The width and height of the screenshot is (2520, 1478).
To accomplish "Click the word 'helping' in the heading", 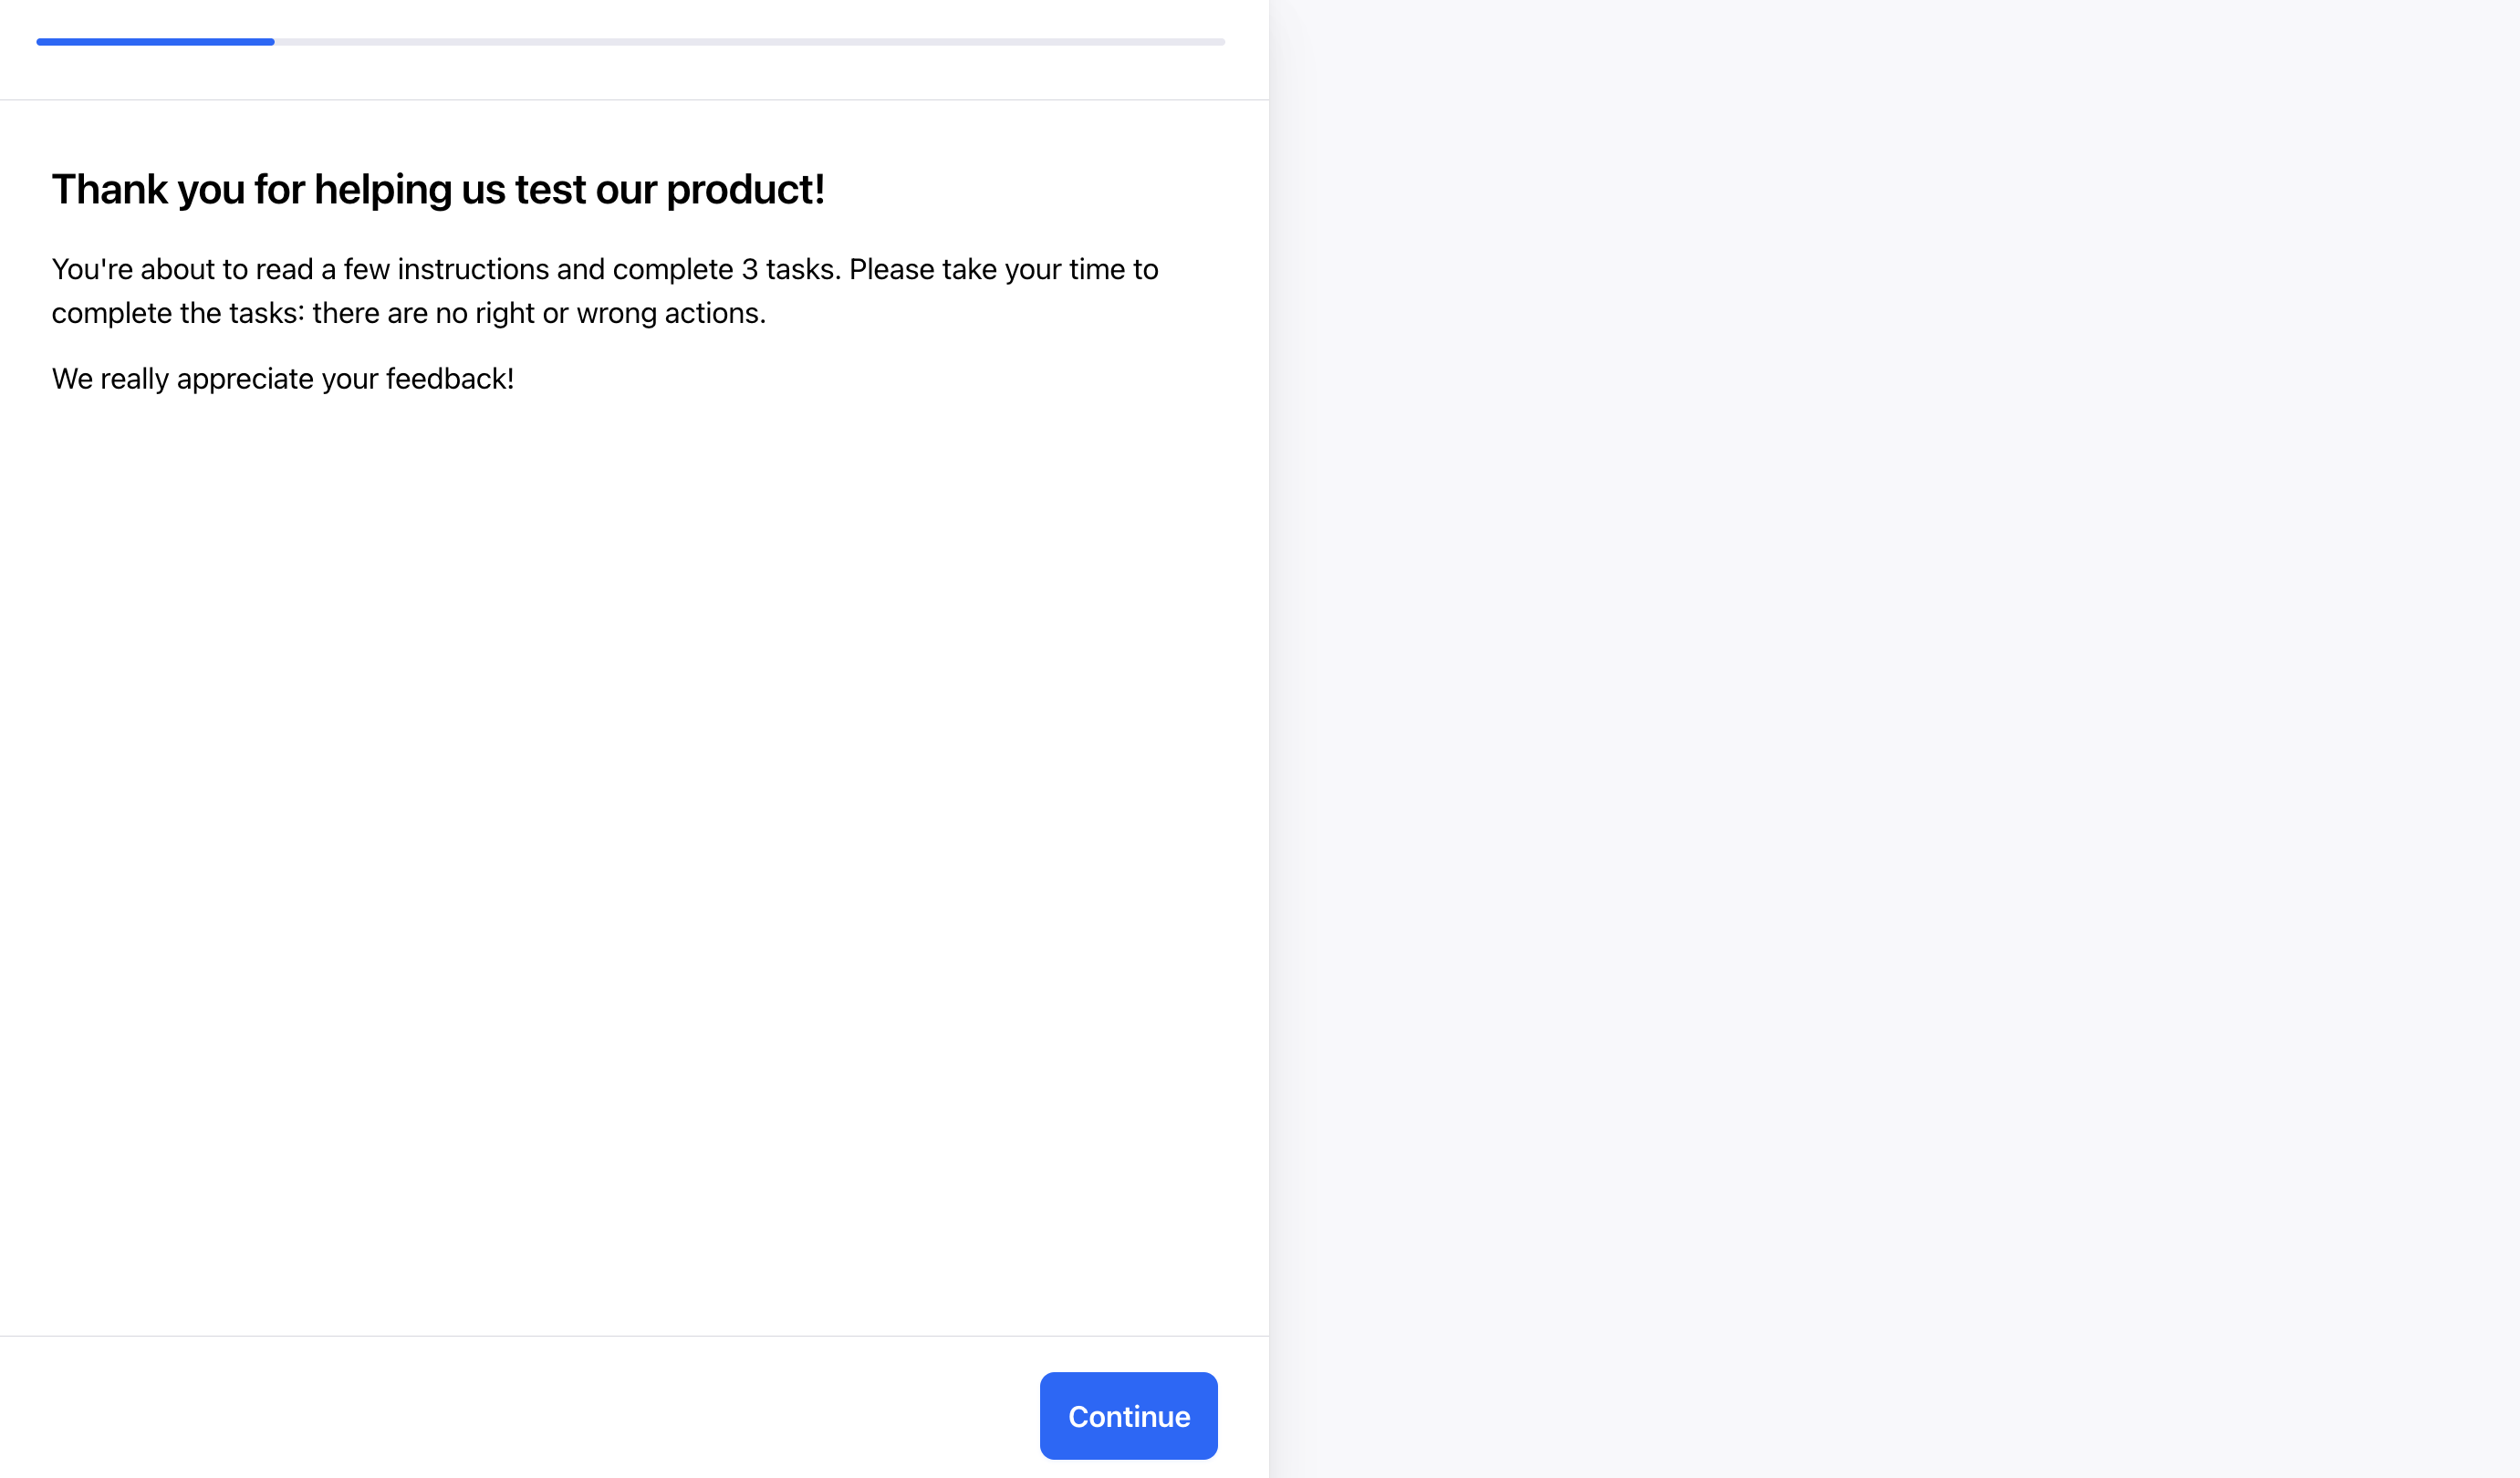I will point(382,189).
